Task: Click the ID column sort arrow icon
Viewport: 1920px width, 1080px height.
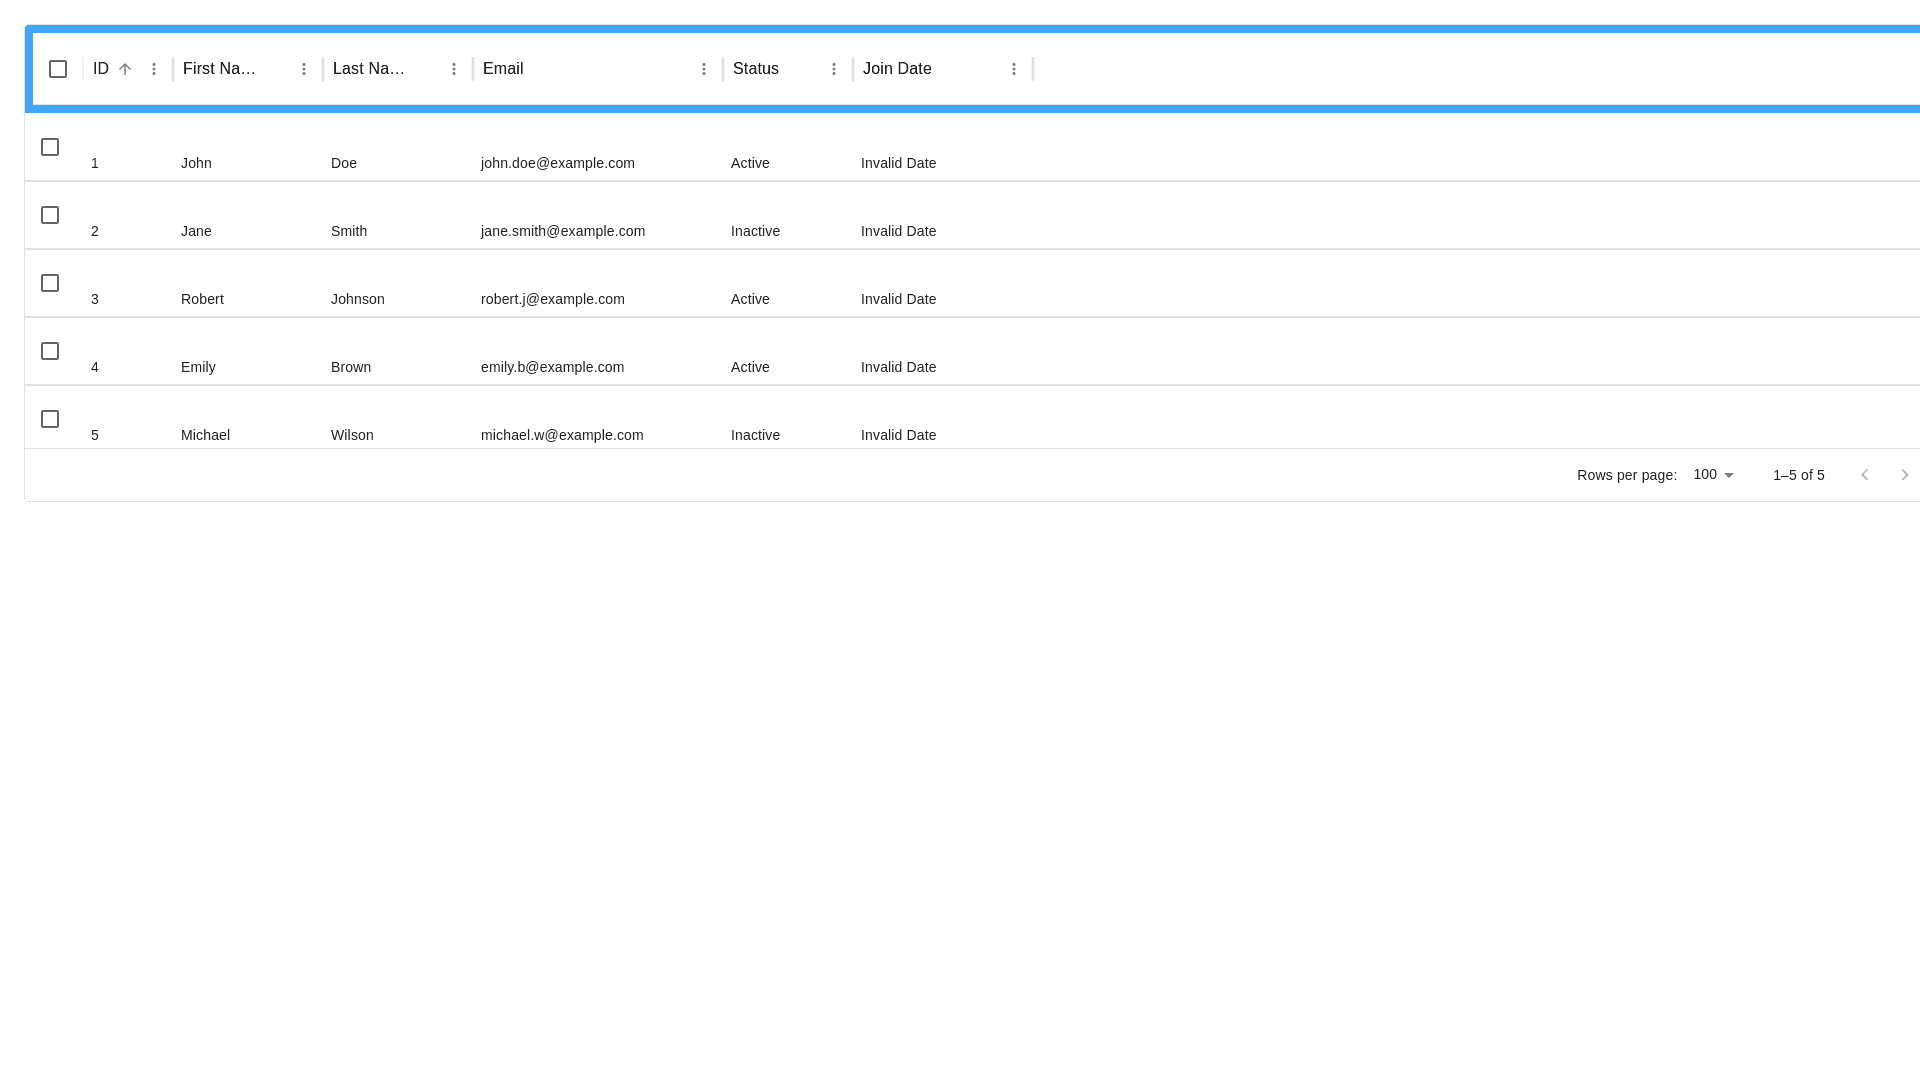Action: (x=125, y=69)
